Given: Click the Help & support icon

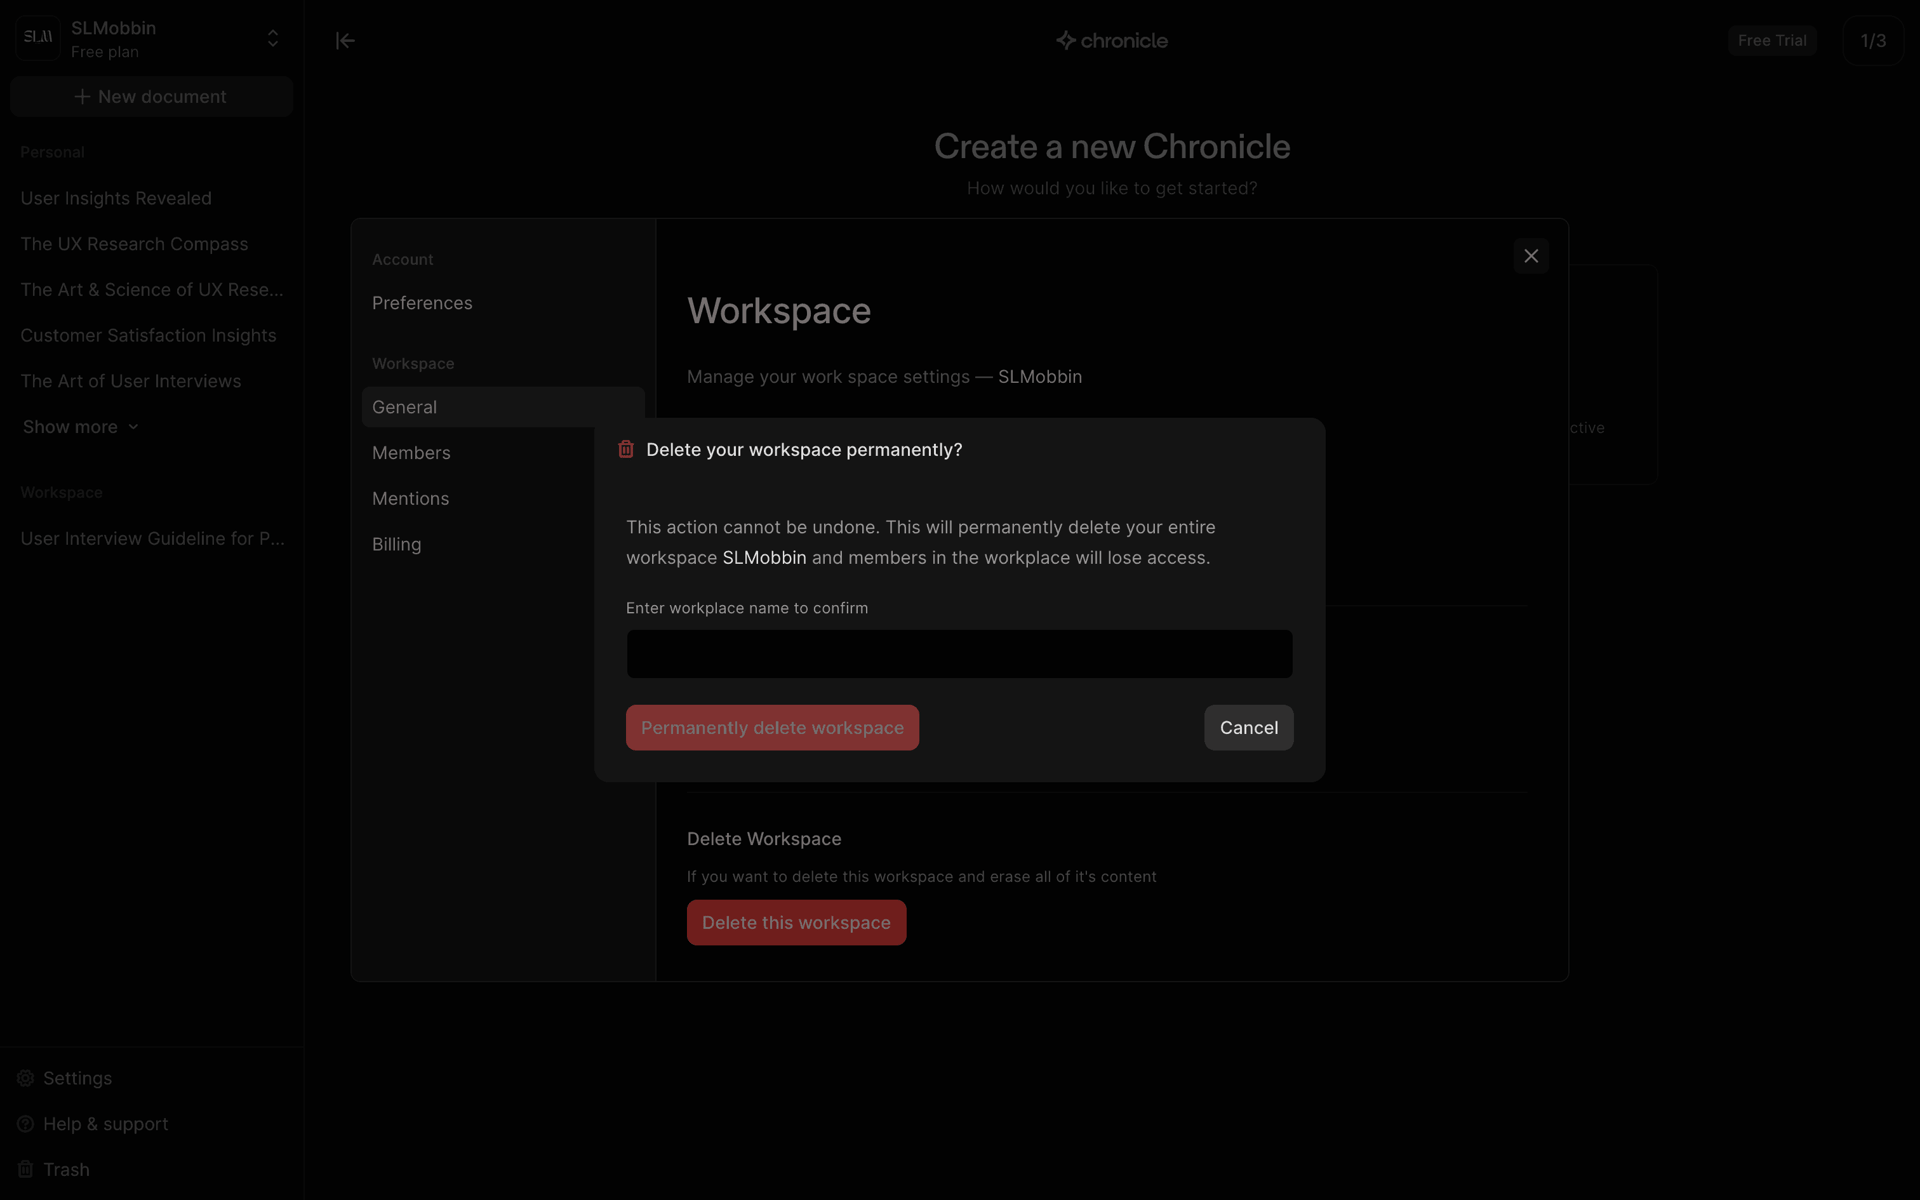Looking at the screenshot, I should tap(26, 1124).
